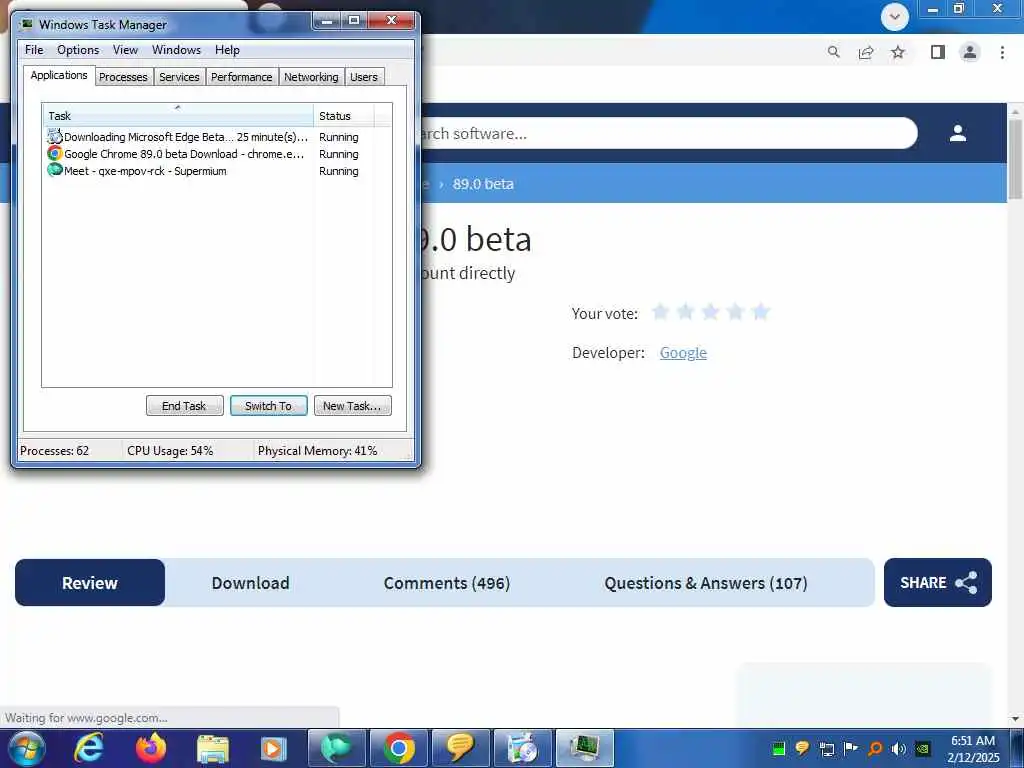Click the End Task button

click(x=184, y=406)
